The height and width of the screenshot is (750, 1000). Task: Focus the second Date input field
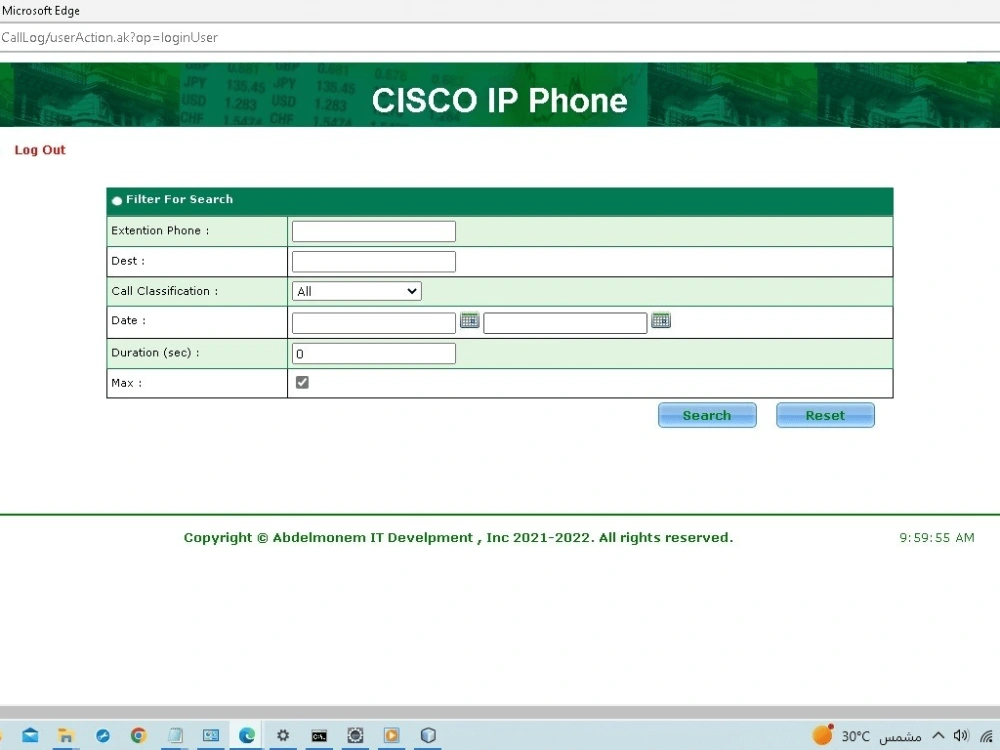tap(565, 323)
